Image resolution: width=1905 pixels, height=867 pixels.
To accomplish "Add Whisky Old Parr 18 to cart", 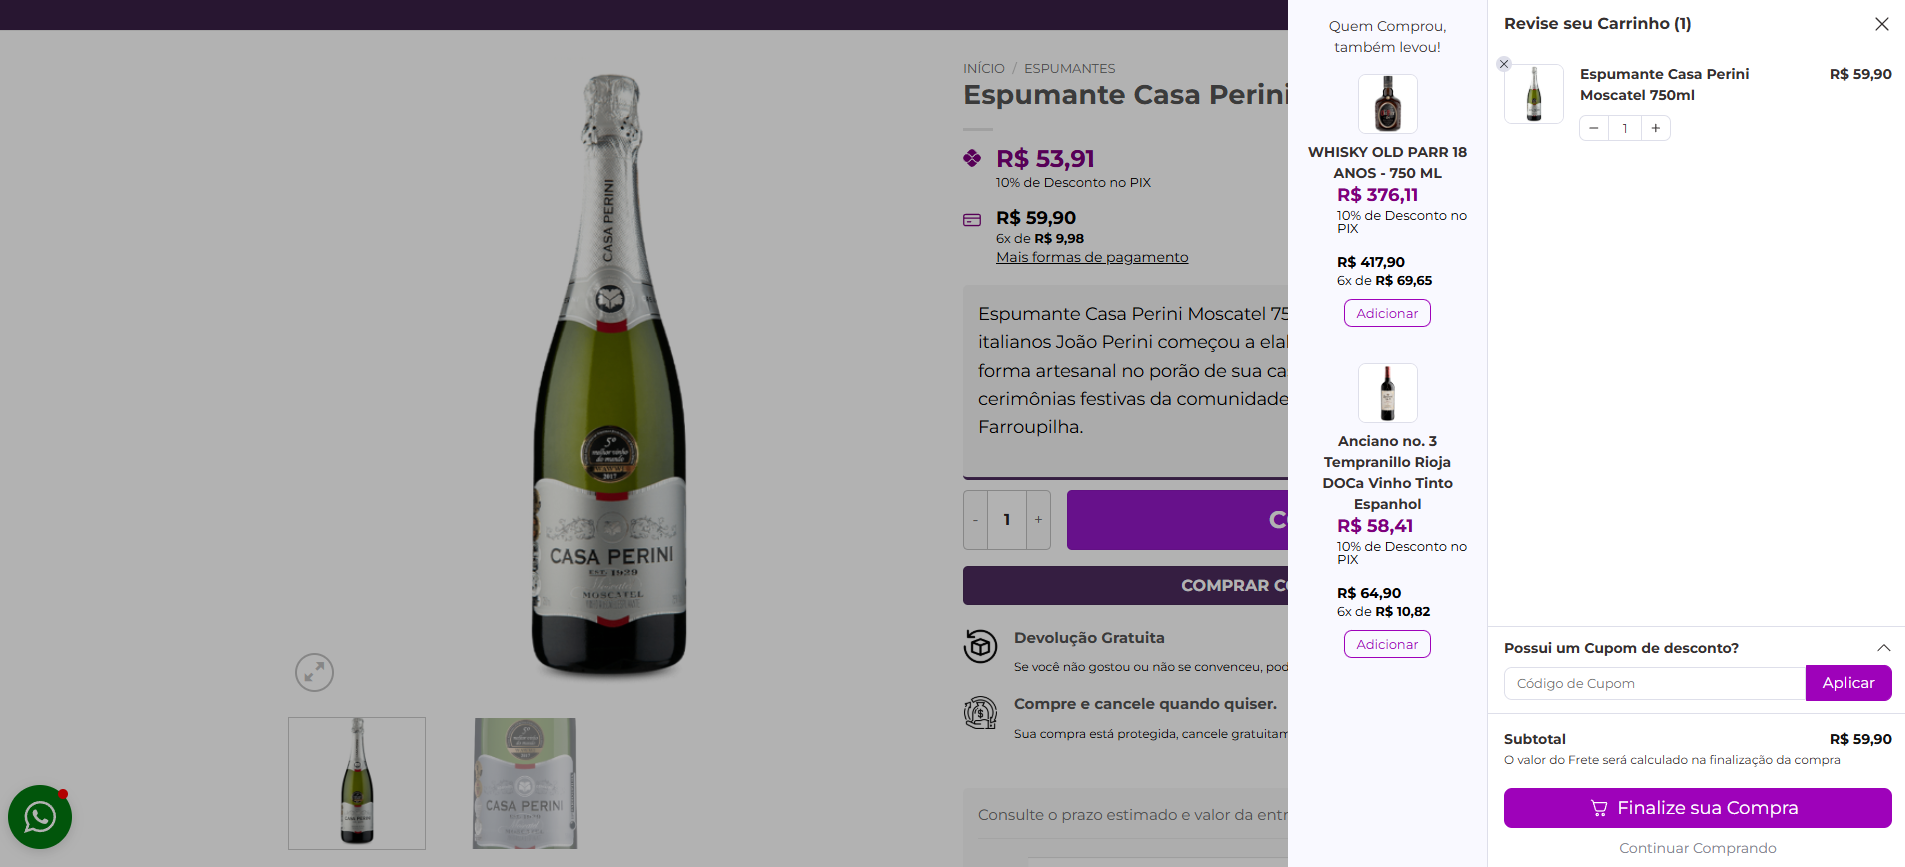I will (x=1387, y=313).
